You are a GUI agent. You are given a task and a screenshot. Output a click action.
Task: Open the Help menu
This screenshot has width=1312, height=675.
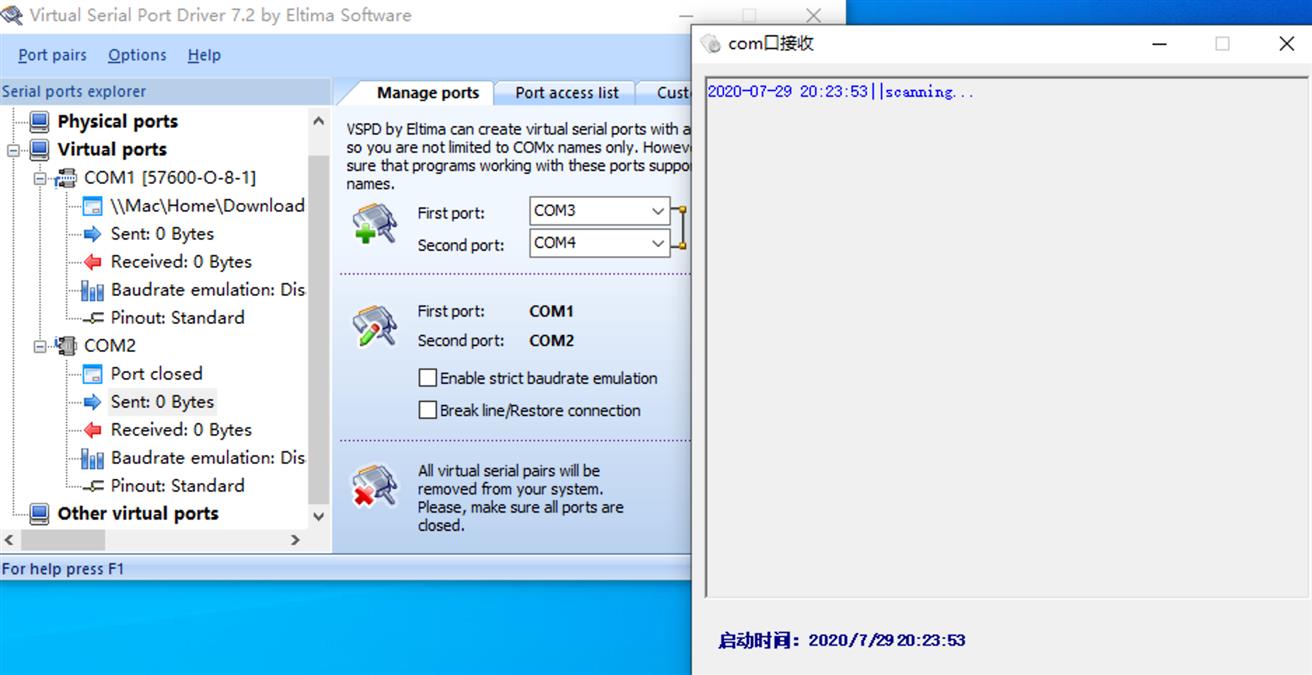tap(204, 55)
